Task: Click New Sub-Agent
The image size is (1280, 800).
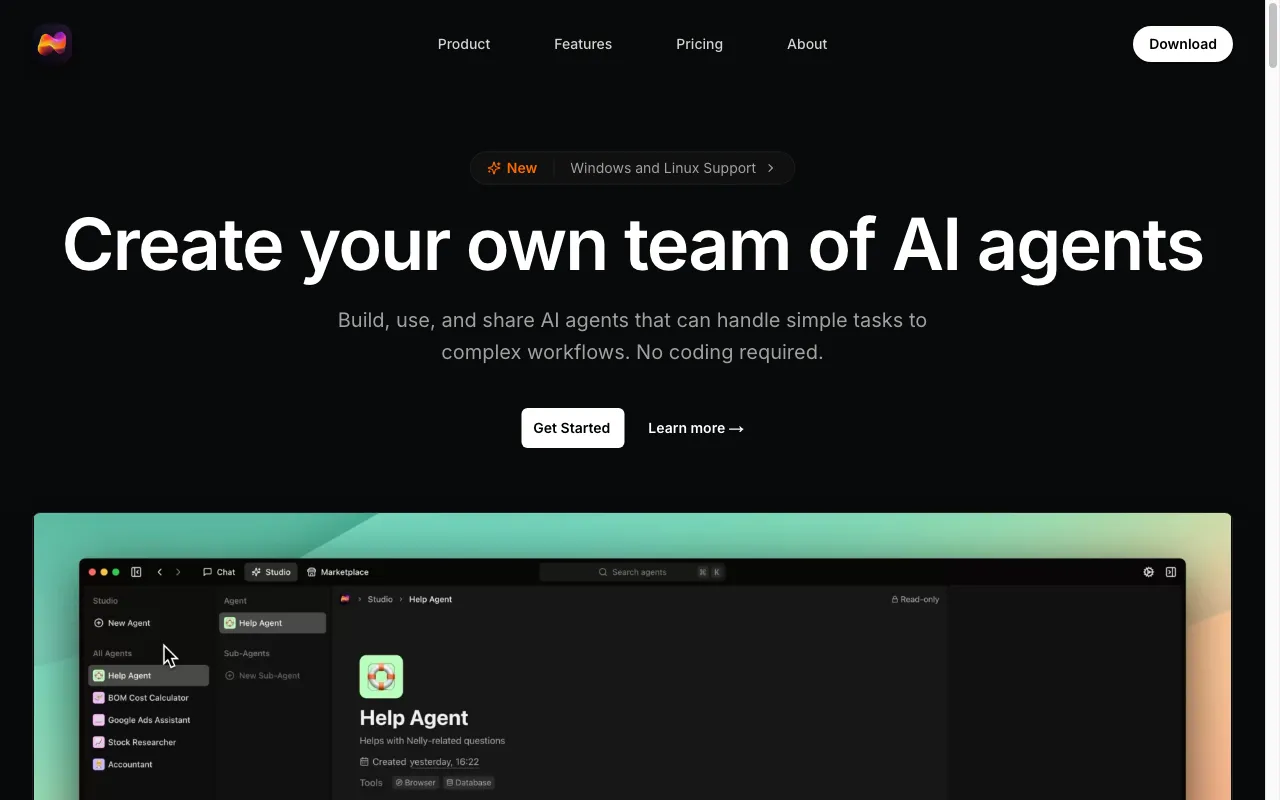Action: tap(263, 676)
